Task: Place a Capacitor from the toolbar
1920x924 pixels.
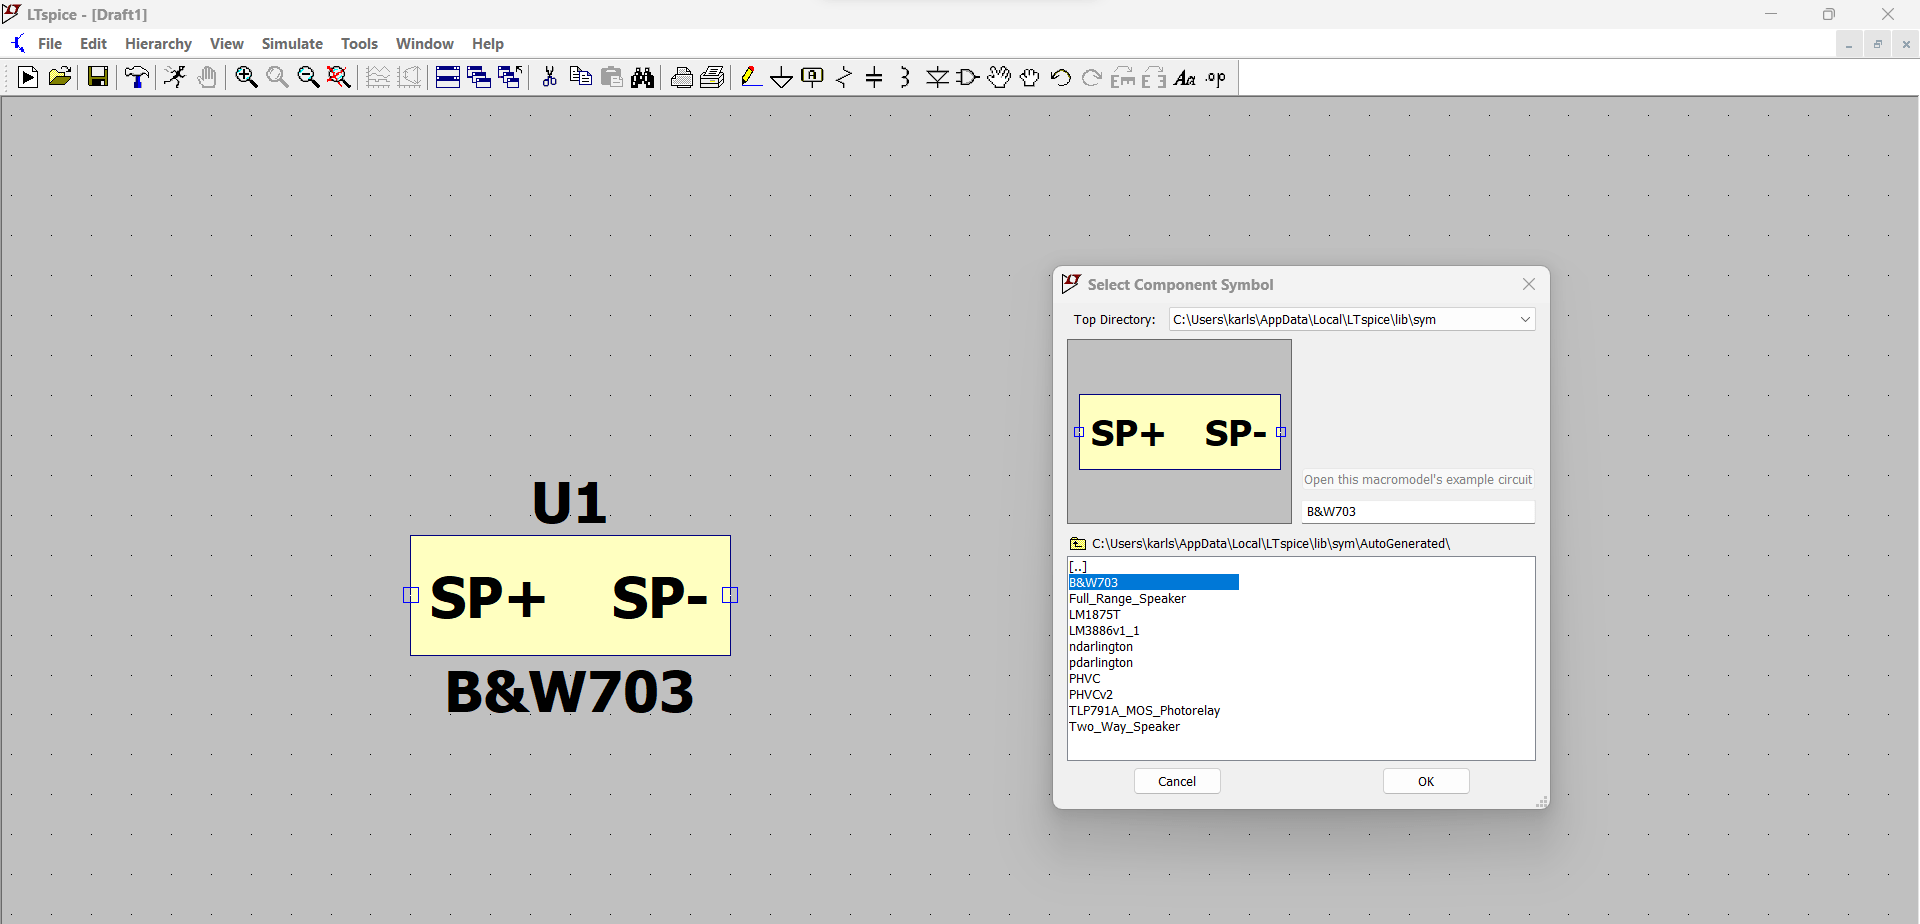Action: tap(874, 77)
